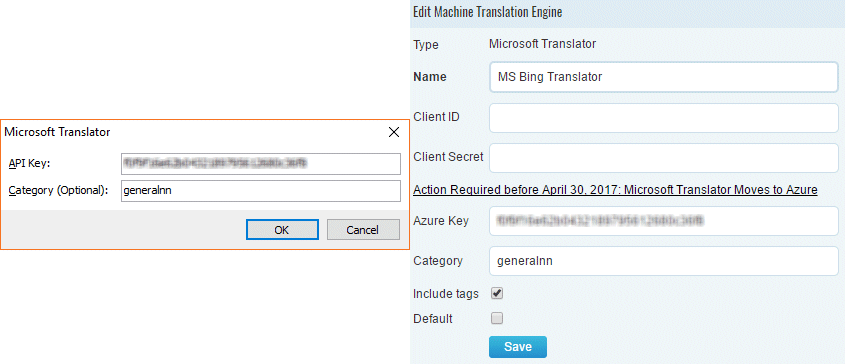
Task: Click the Default label
Action: point(433,319)
